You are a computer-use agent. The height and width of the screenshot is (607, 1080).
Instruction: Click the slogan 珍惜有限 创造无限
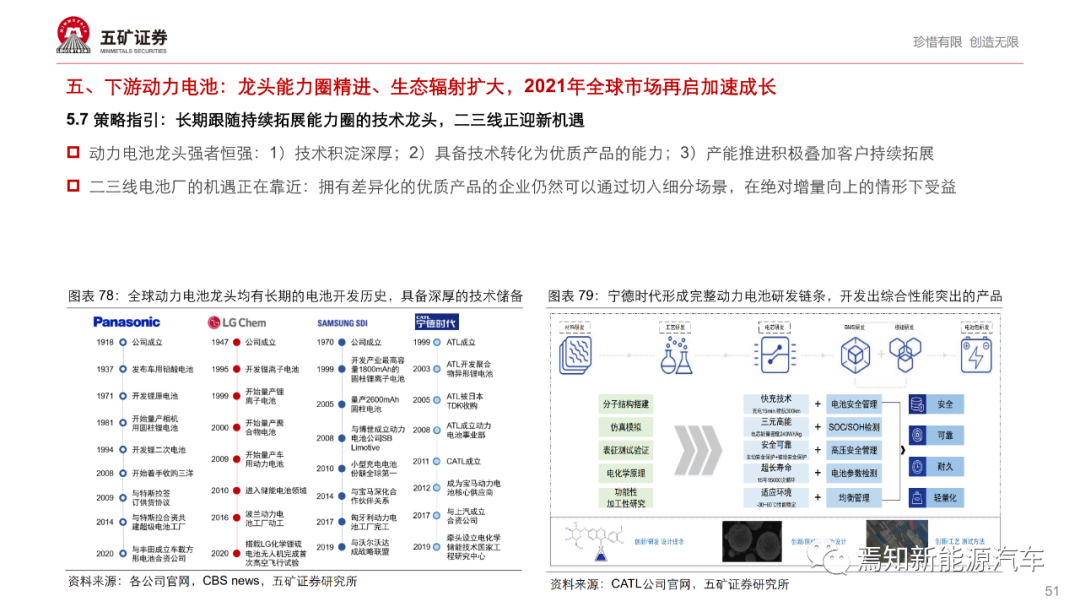(965, 42)
